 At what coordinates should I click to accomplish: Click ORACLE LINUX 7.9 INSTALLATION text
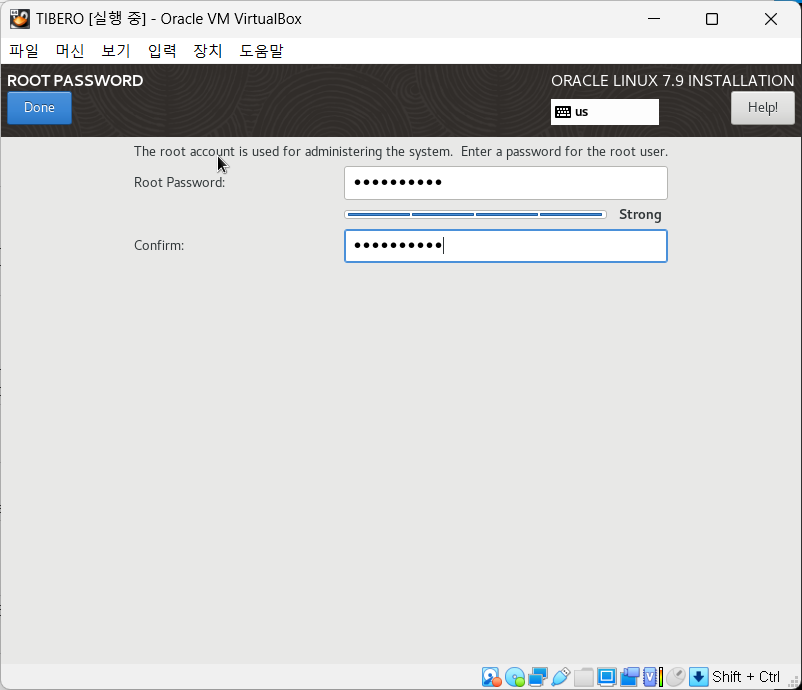click(672, 80)
